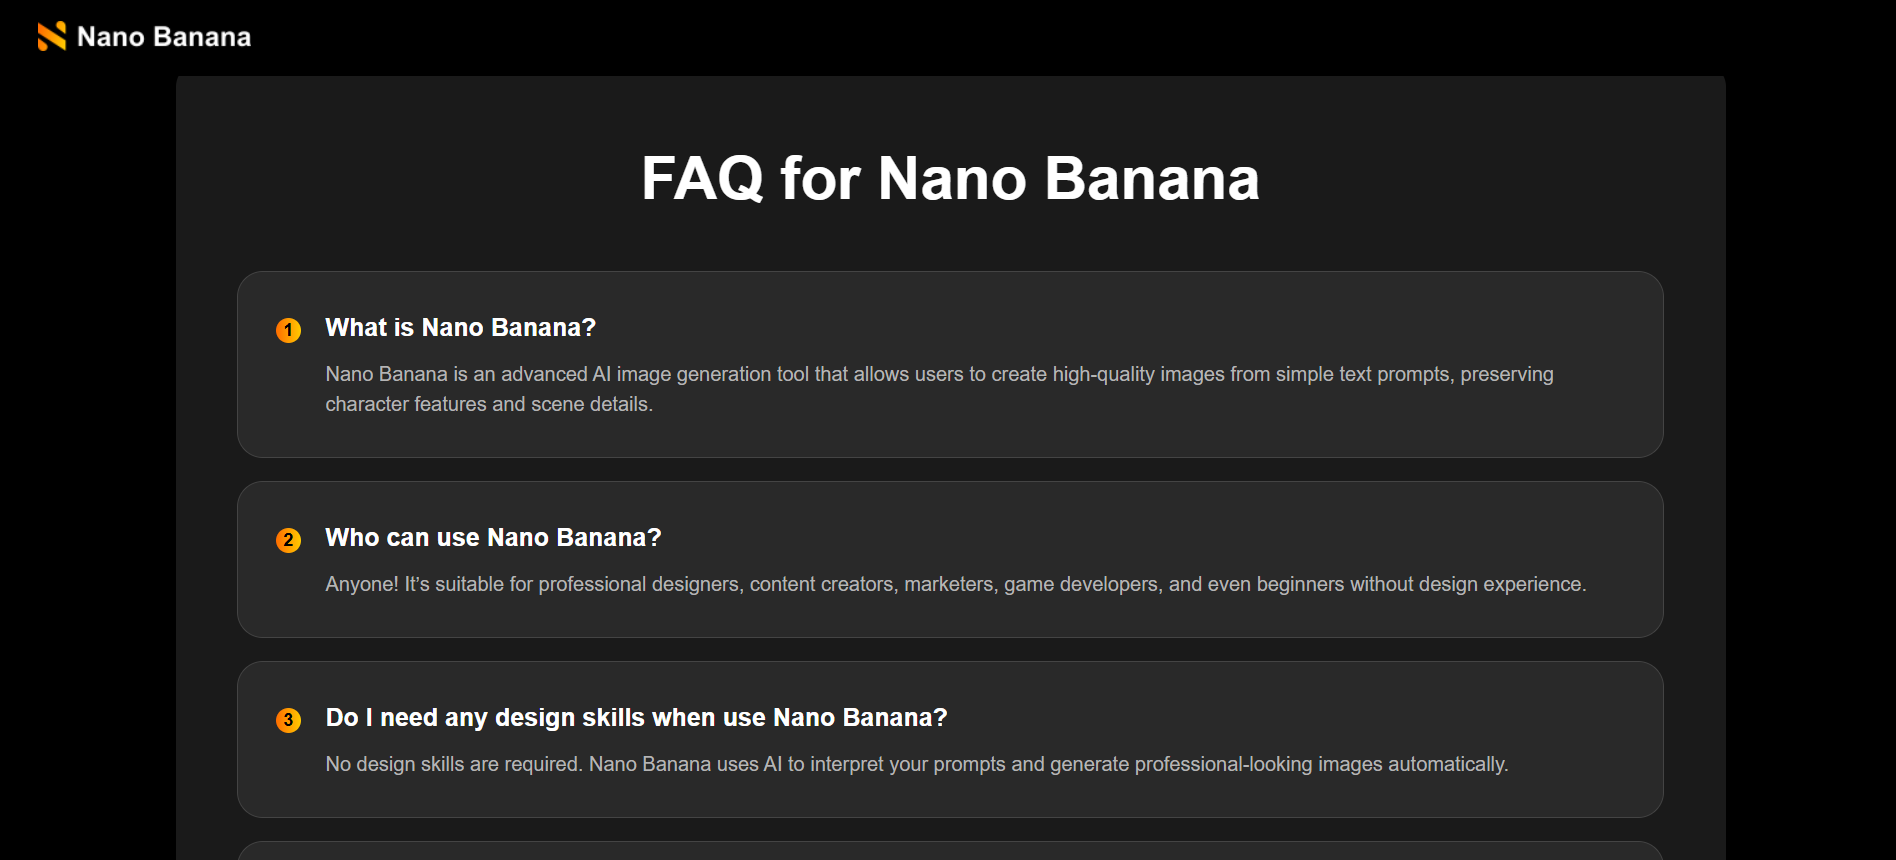Viewport: 1896px width, 860px height.
Task: Click the circular marker on the third FAQ
Action: (x=289, y=719)
